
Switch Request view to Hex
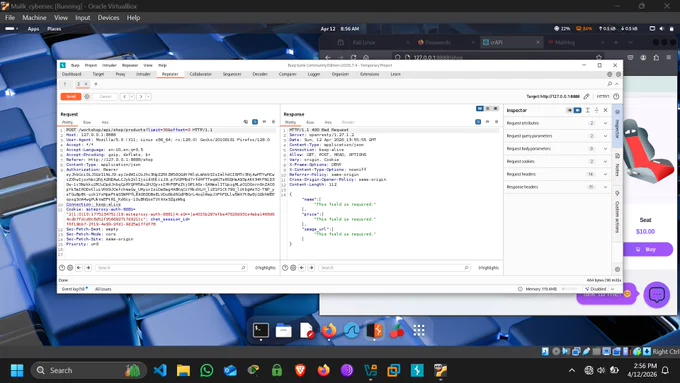[x=105, y=122]
